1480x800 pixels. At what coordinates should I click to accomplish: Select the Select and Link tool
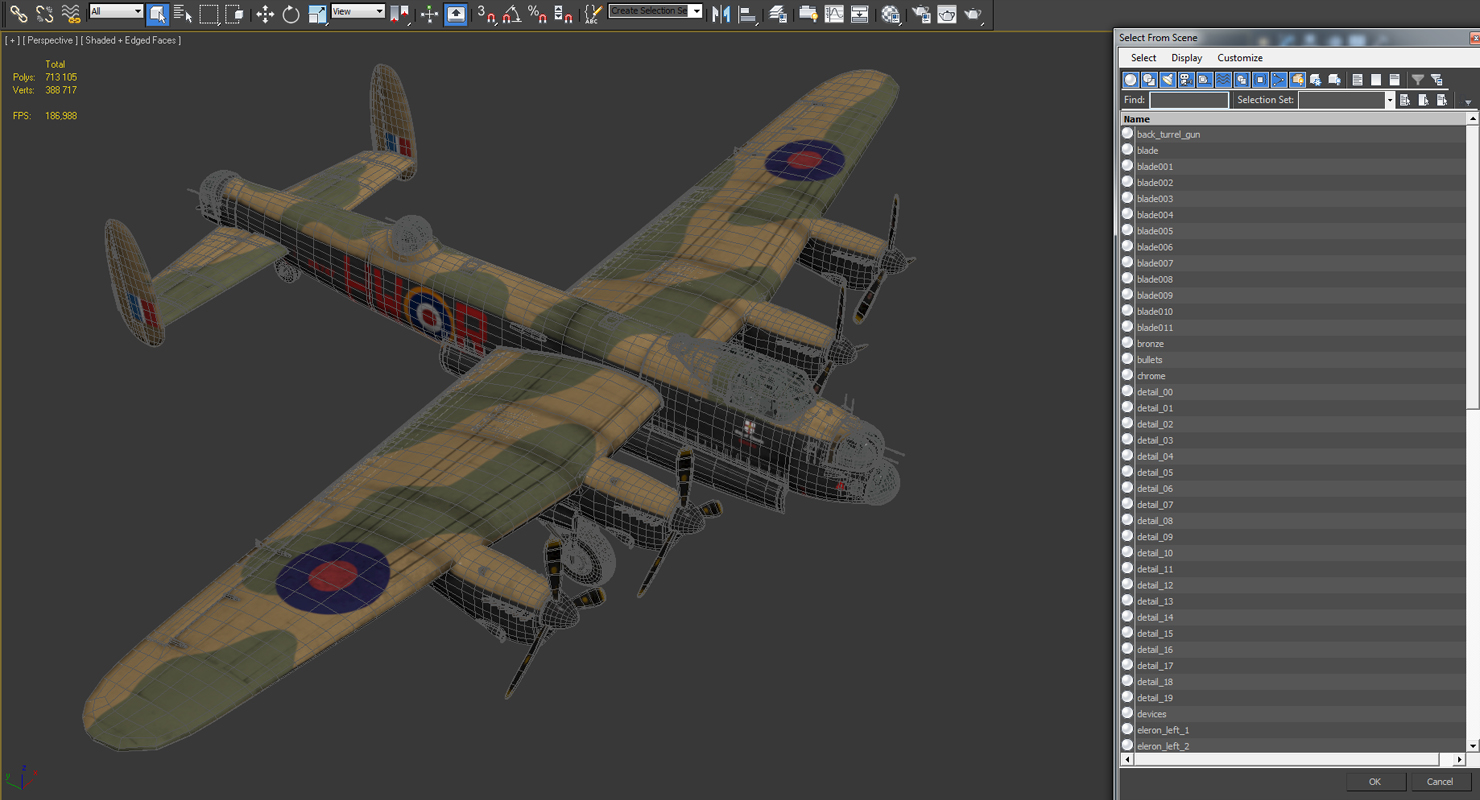18,14
